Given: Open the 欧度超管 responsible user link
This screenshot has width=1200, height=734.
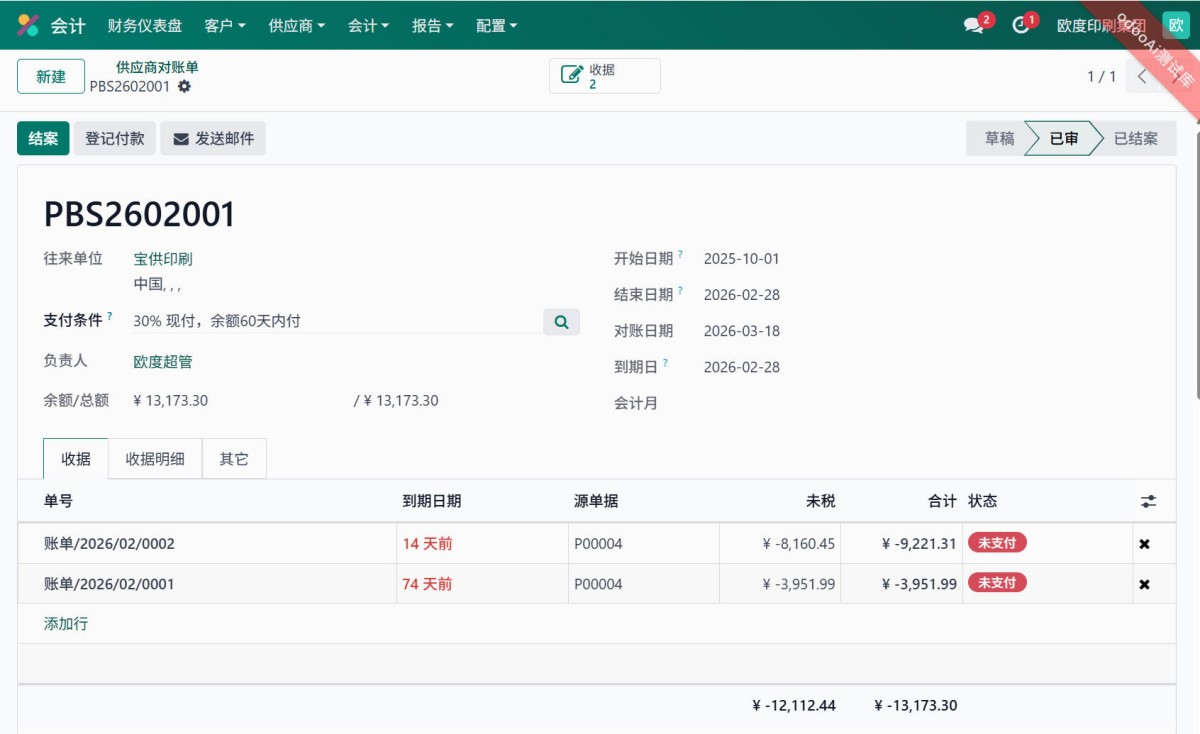Looking at the screenshot, I should [163, 362].
